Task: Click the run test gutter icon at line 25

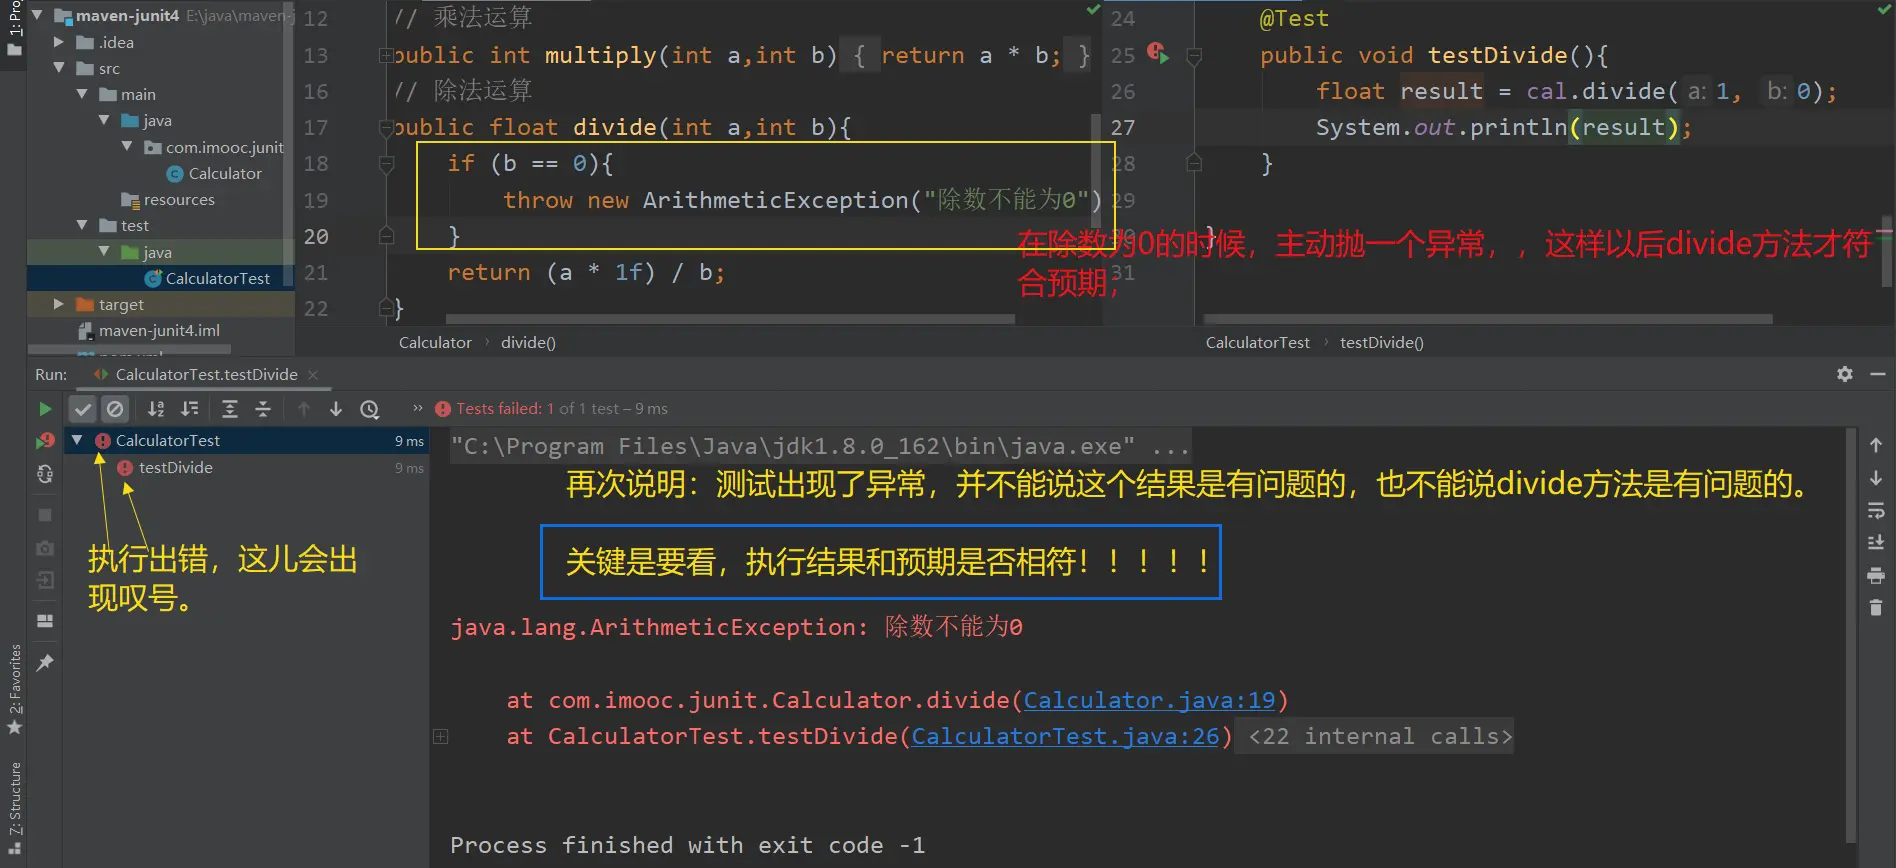Action: pos(1158,53)
